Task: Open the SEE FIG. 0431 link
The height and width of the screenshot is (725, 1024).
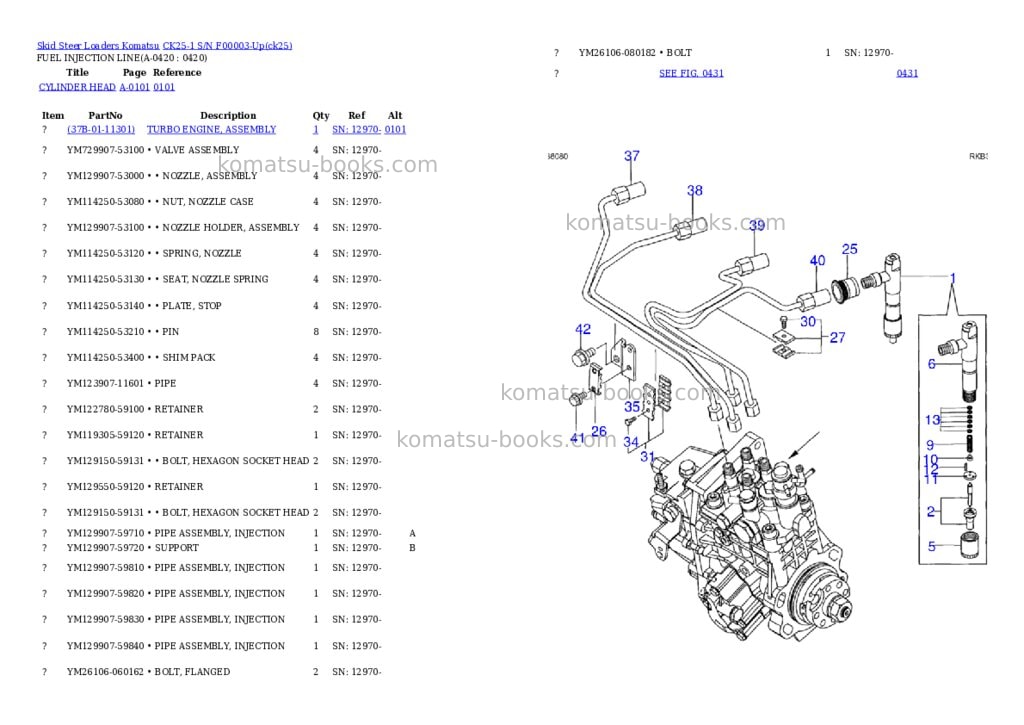Action: point(691,73)
